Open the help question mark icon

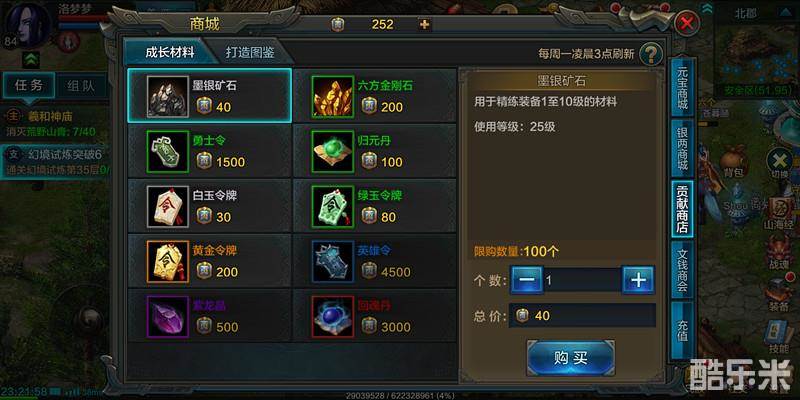[x=651, y=54]
